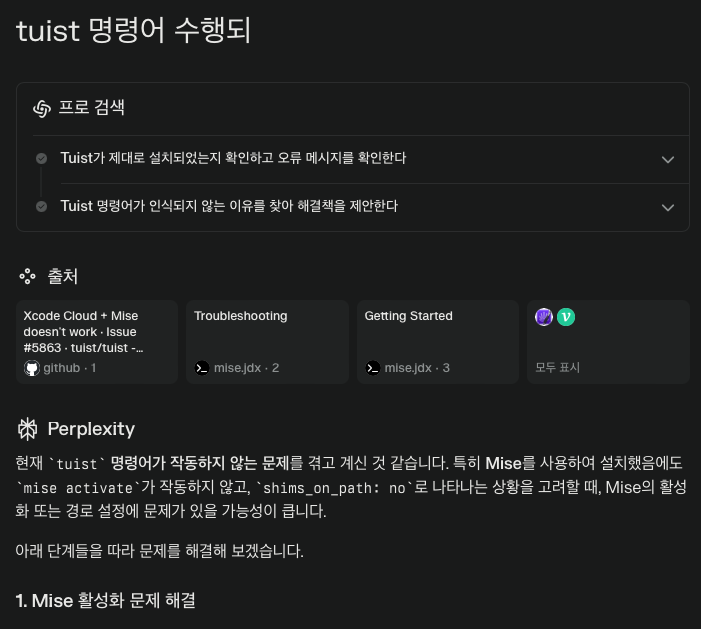Click the '출처' section heading
Viewport: 701px width, 629px height.
pyautogui.click(x=63, y=276)
